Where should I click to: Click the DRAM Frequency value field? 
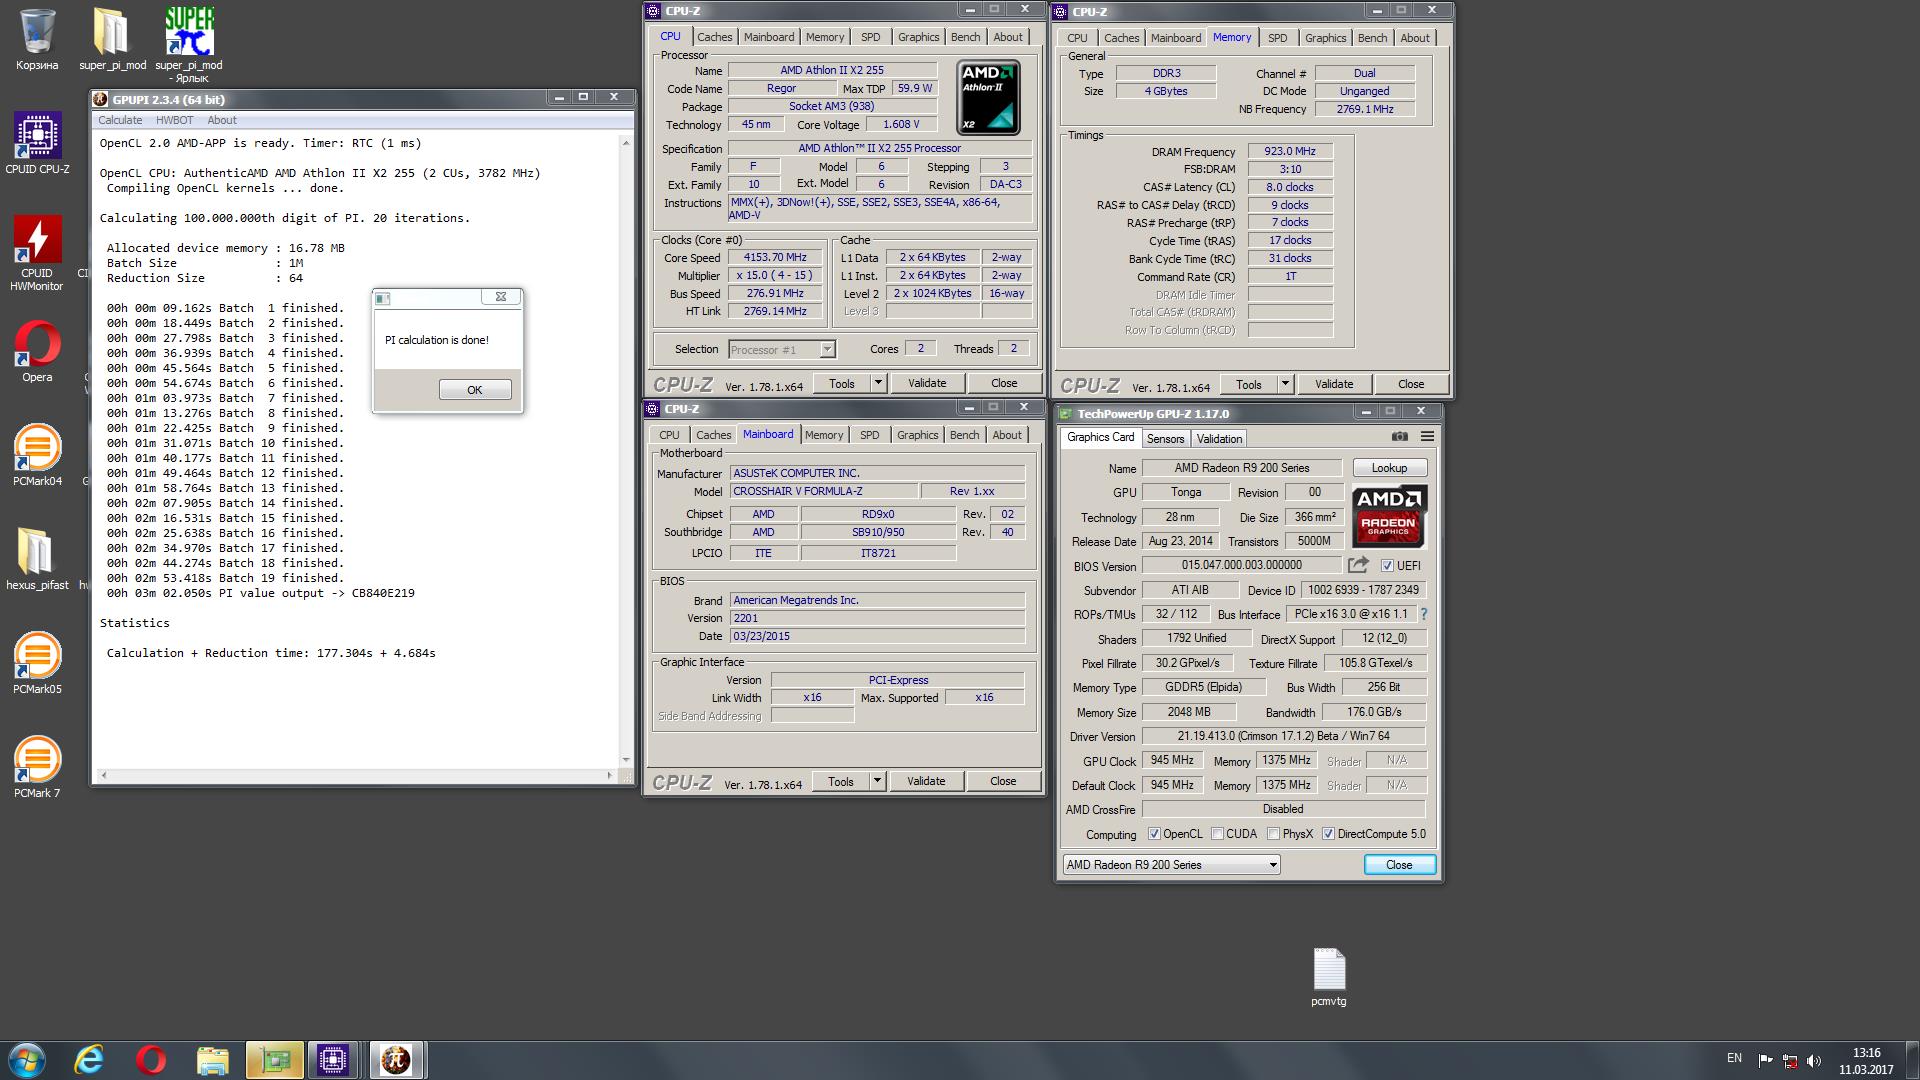coord(1290,151)
